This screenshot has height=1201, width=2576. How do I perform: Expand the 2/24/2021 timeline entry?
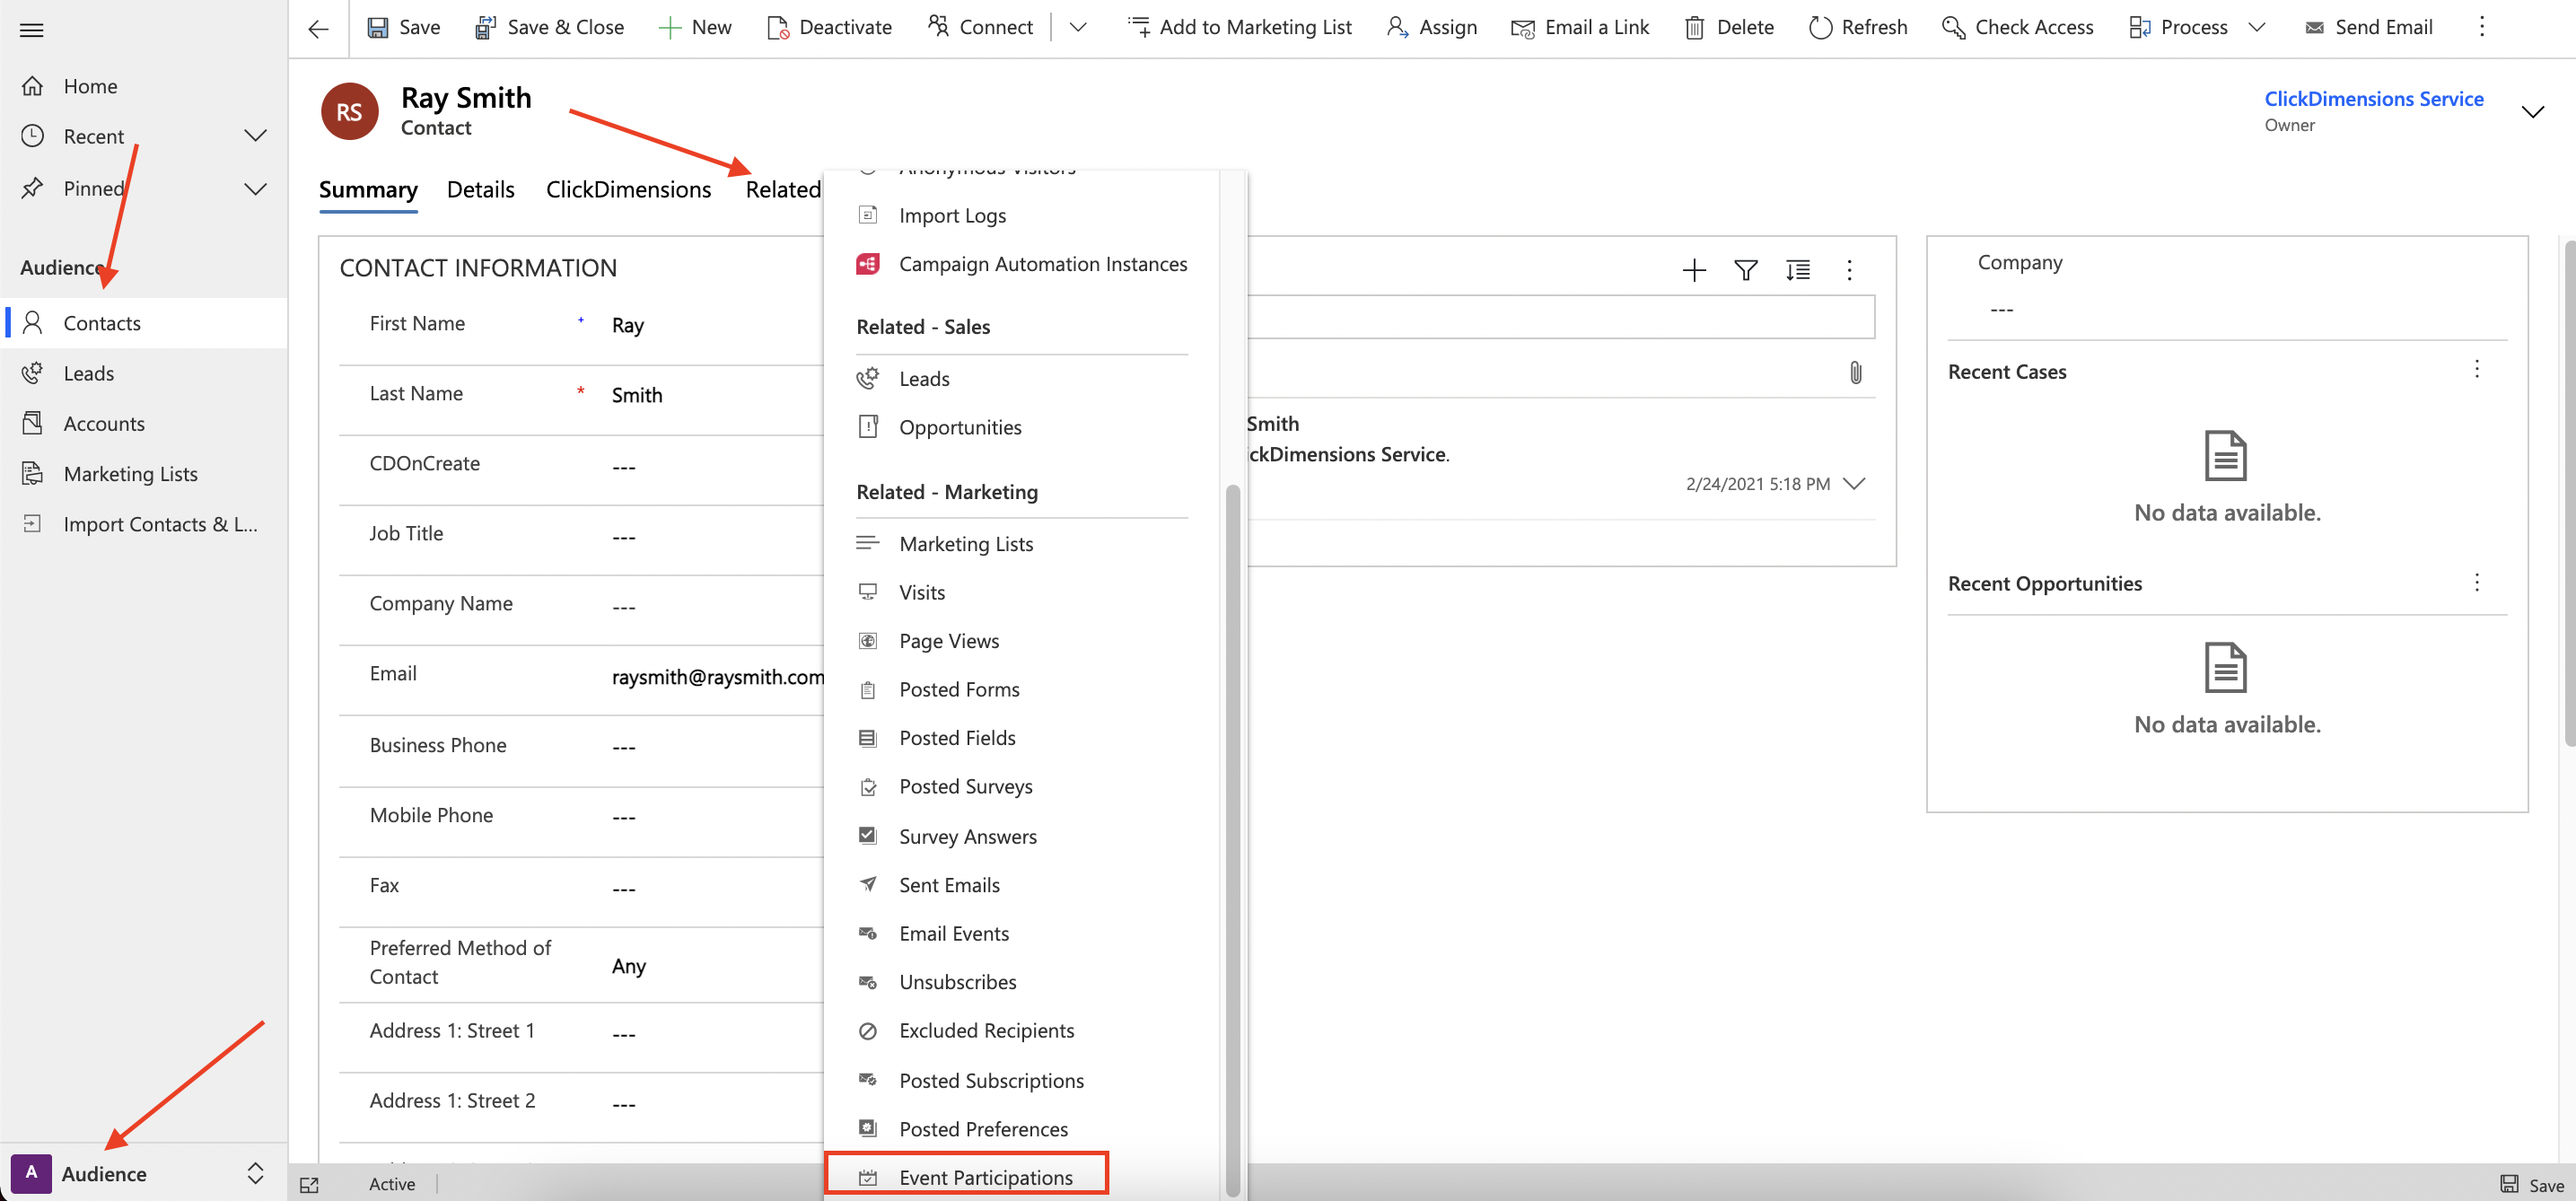(1854, 483)
